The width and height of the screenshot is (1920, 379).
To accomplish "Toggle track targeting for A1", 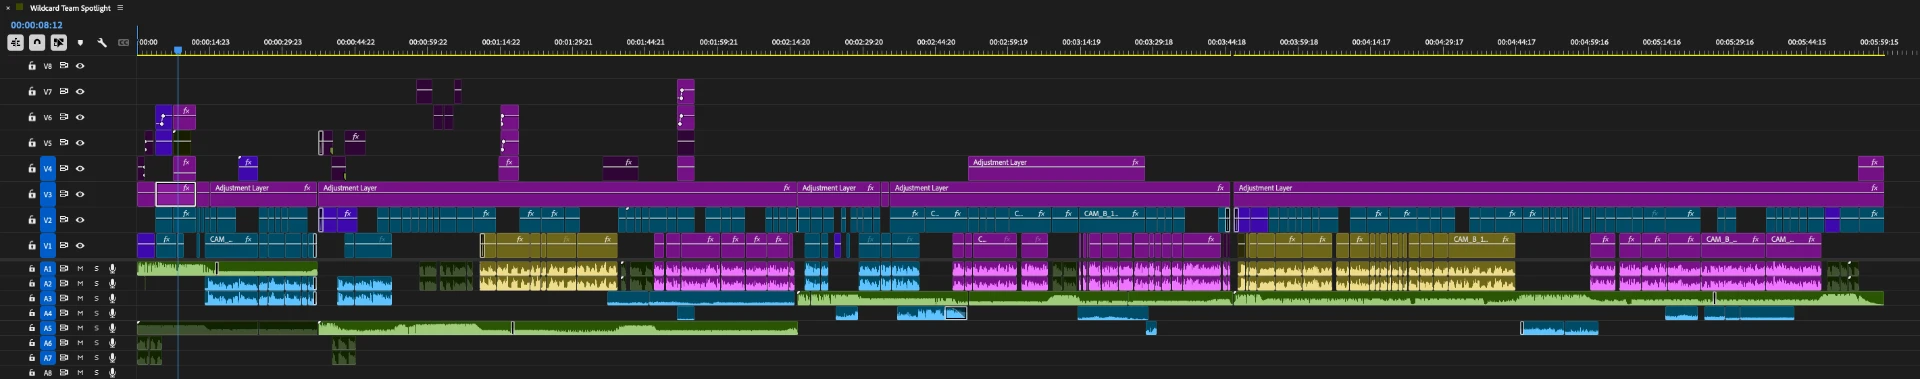I will pyautogui.click(x=47, y=268).
